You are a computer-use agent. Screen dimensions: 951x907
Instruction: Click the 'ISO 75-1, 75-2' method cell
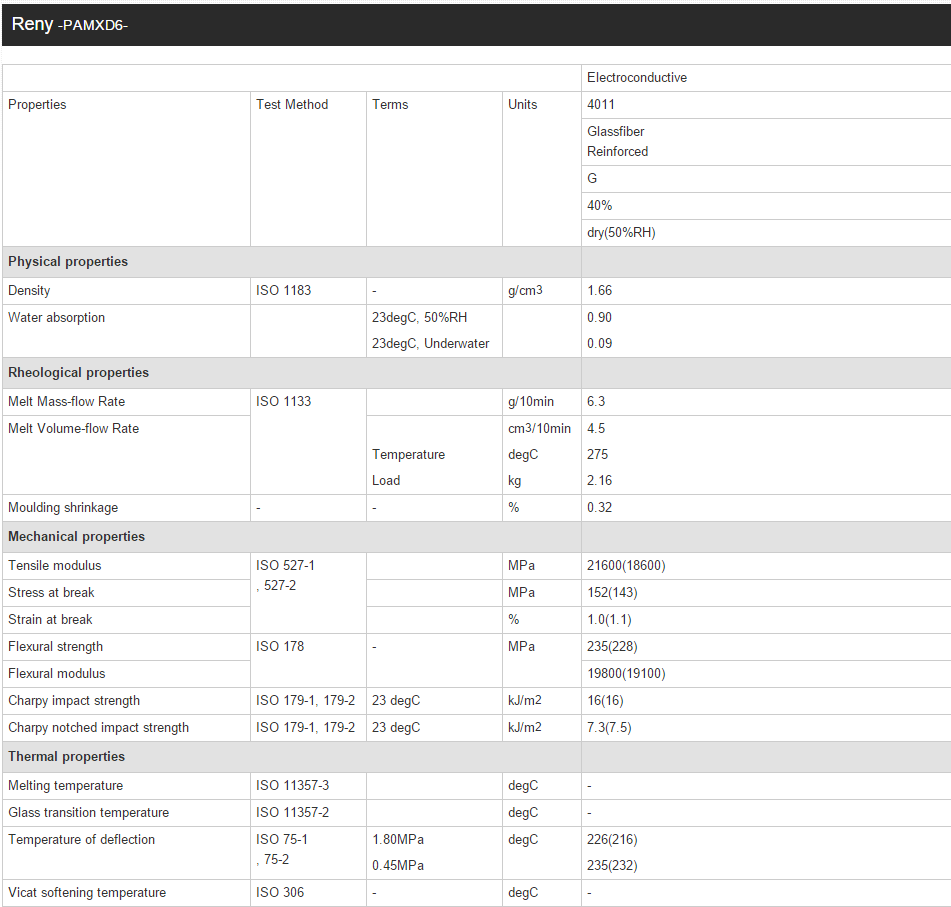pyautogui.click(x=308, y=853)
